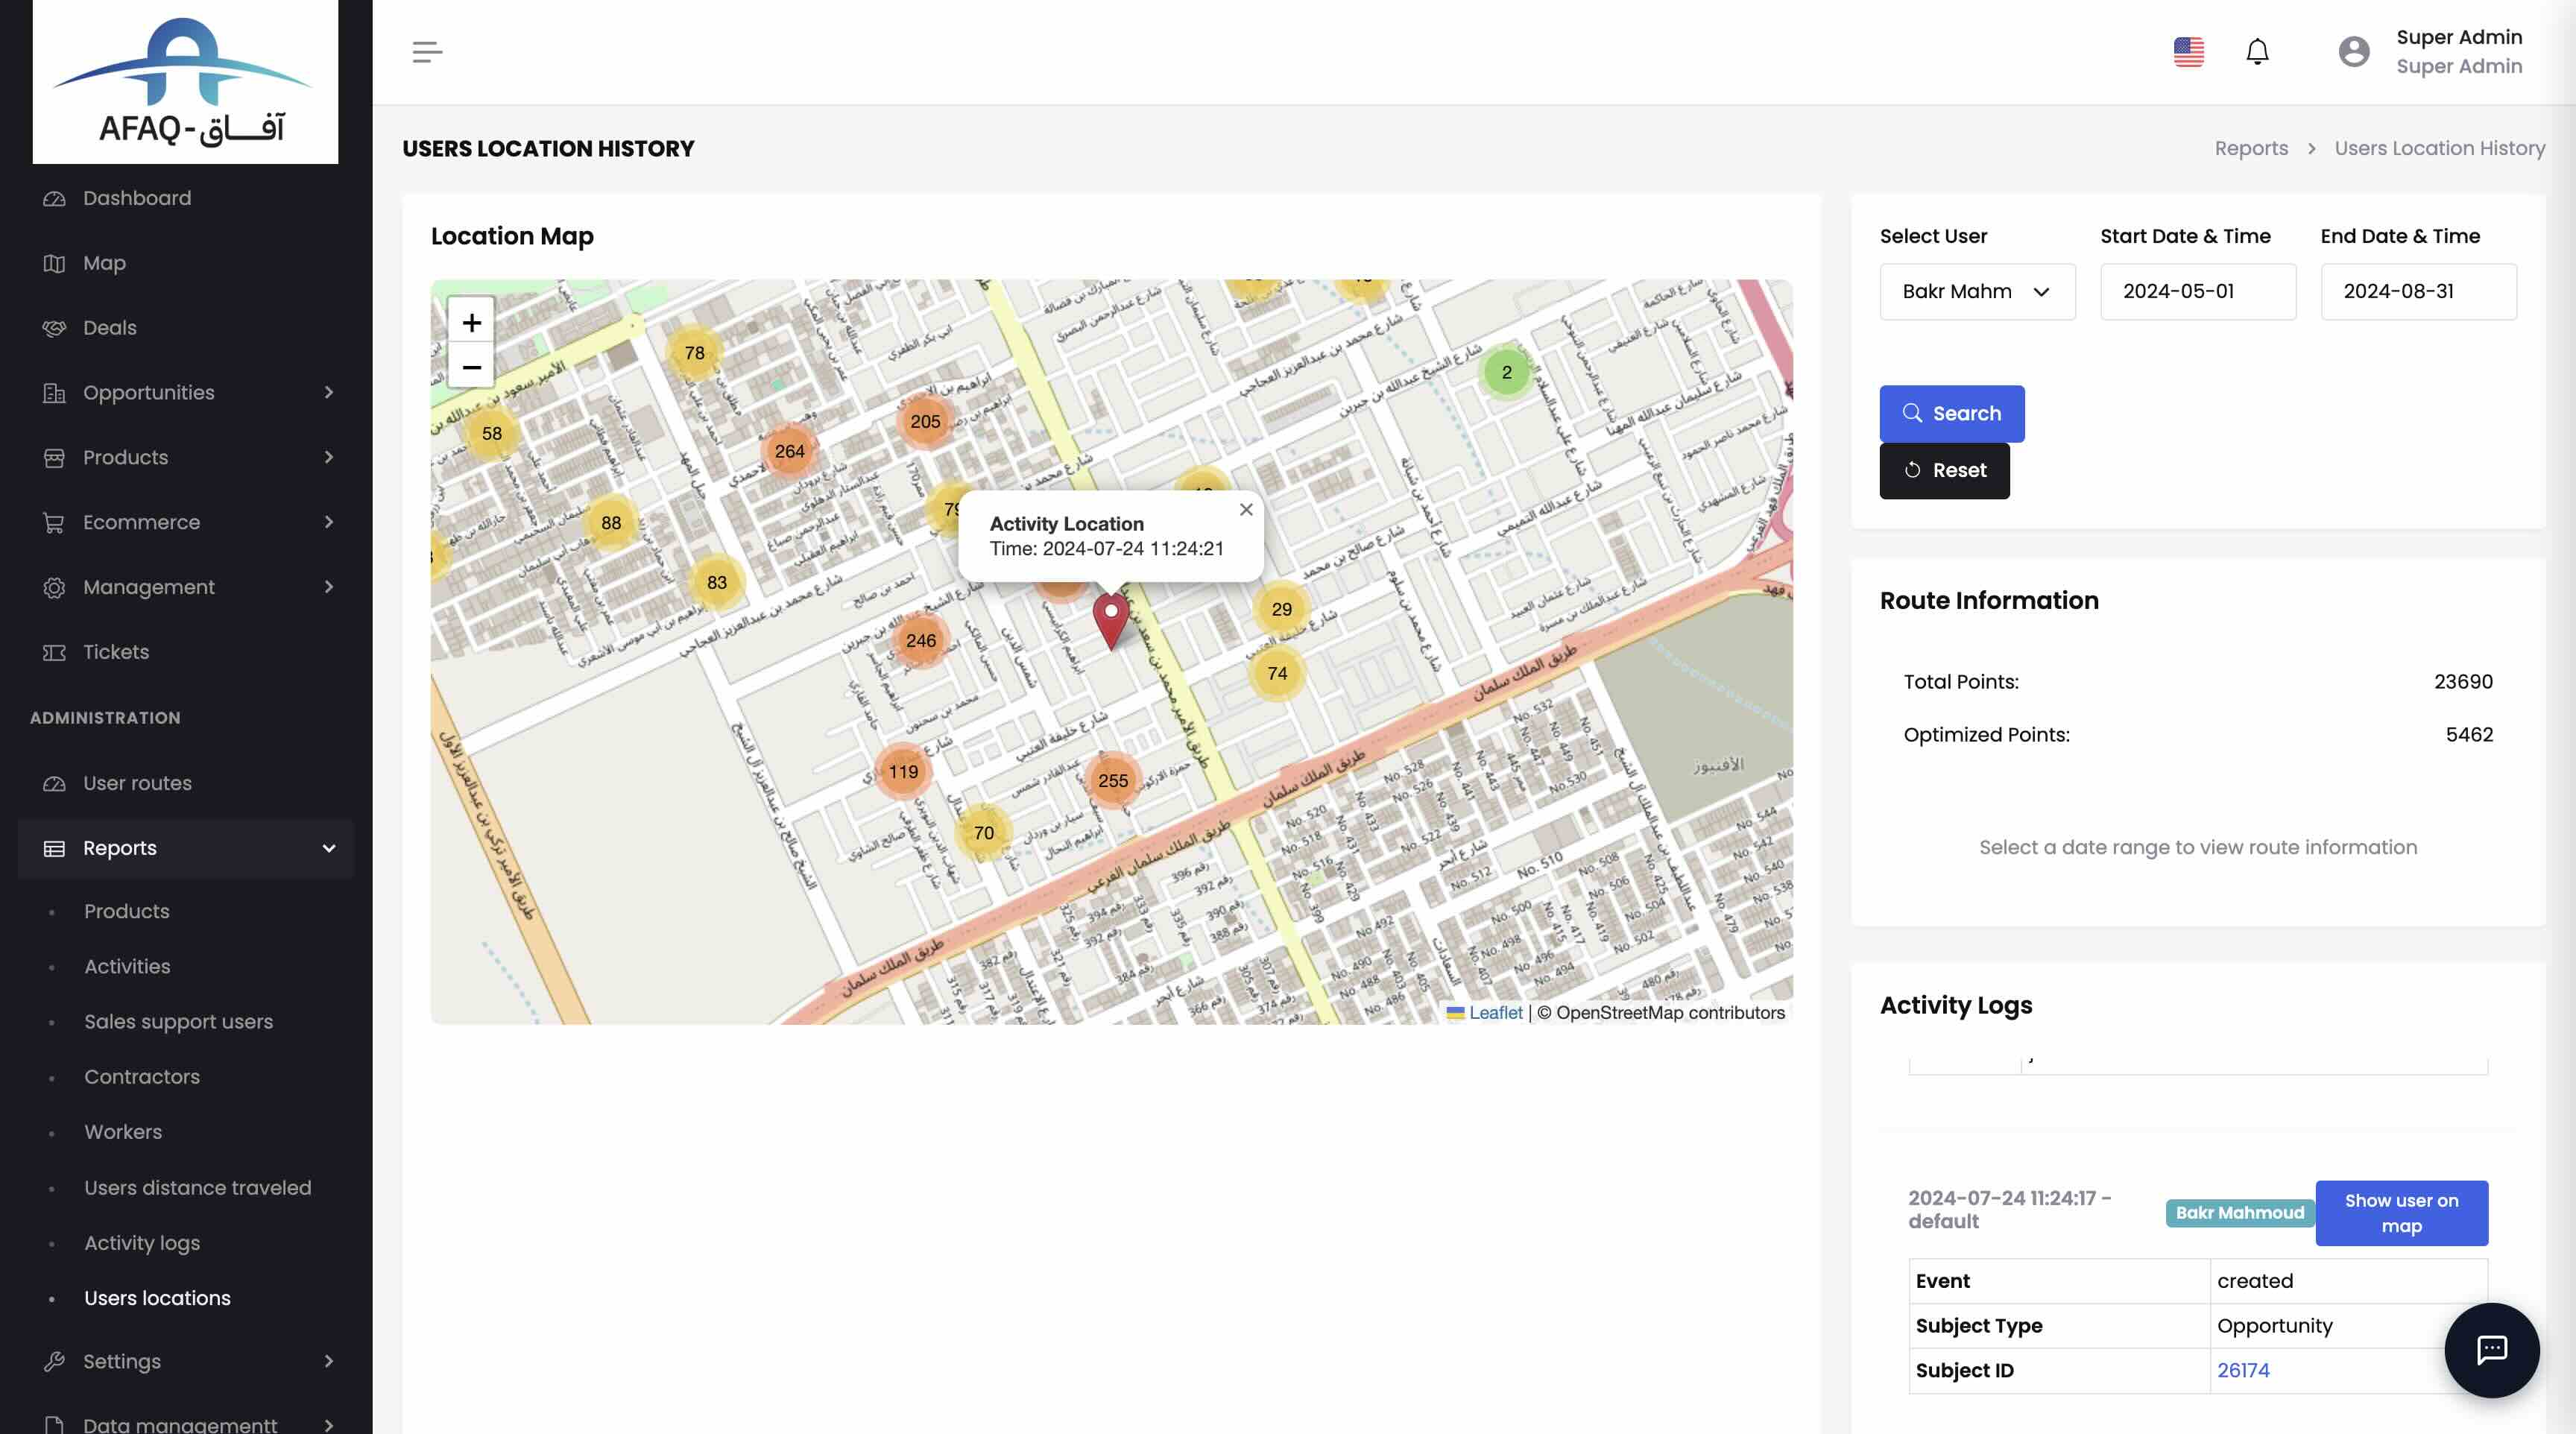This screenshot has height=1434, width=2576.
Task: Click the 264 map cluster
Action: [x=789, y=451]
